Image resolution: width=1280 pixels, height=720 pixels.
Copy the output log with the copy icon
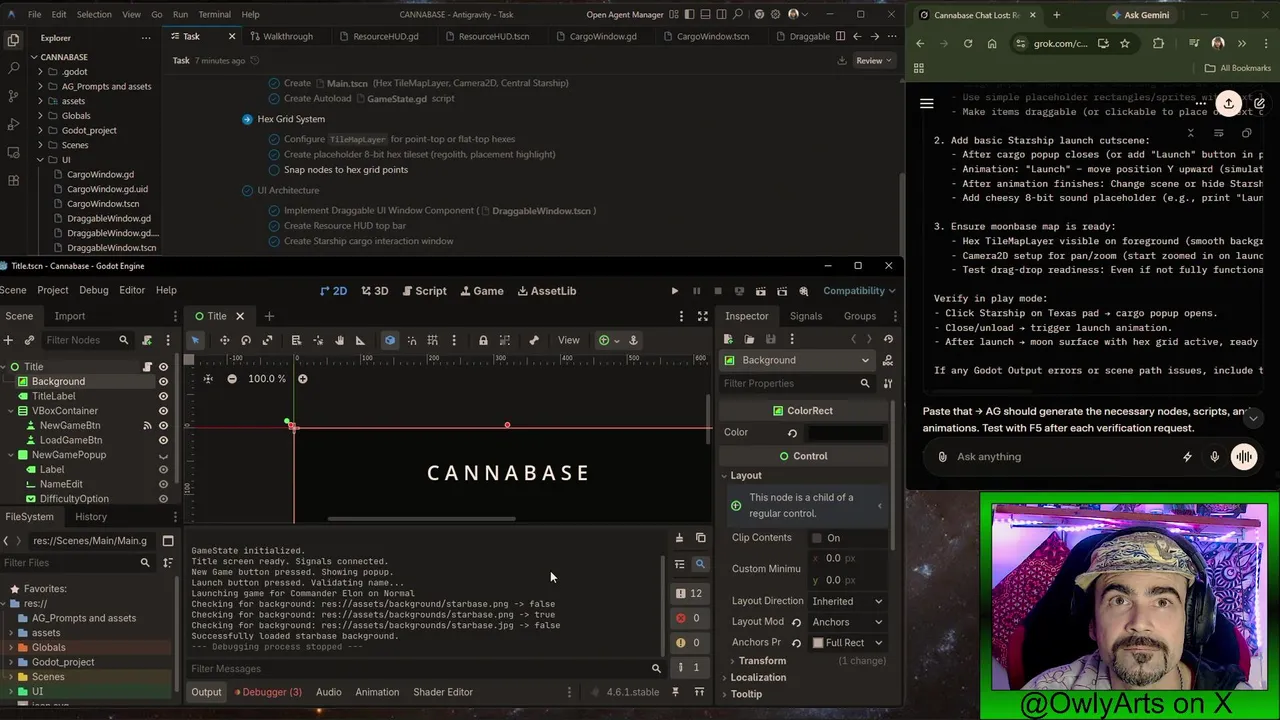click(700, 539)
